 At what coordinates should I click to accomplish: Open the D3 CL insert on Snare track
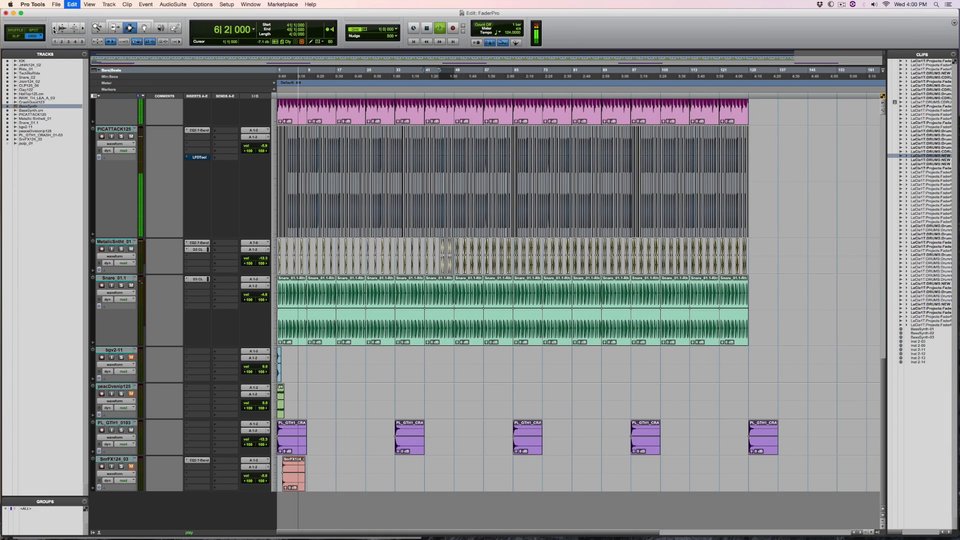tap(198, 279)
